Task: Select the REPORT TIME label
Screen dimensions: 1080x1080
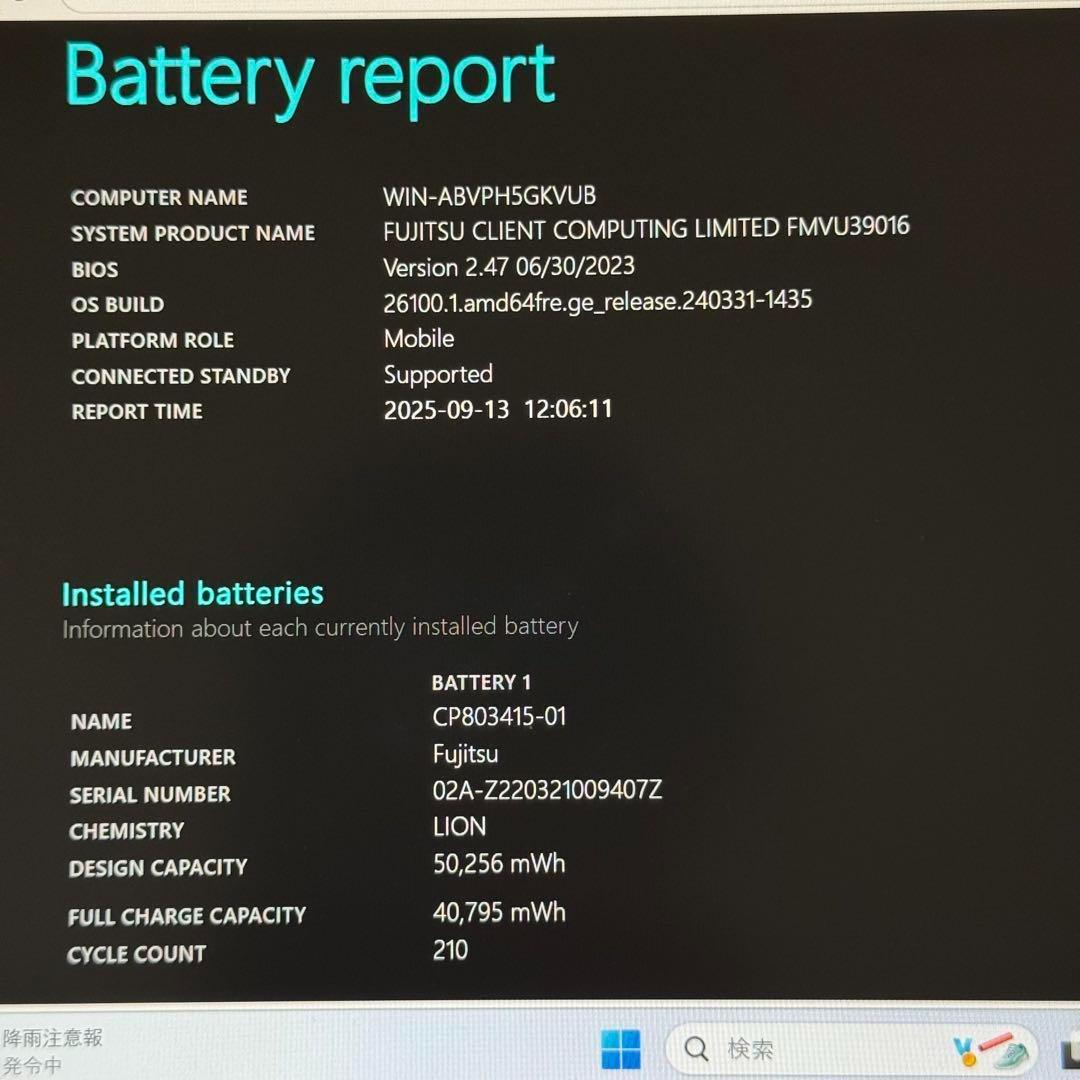Action: pos(137,412)
